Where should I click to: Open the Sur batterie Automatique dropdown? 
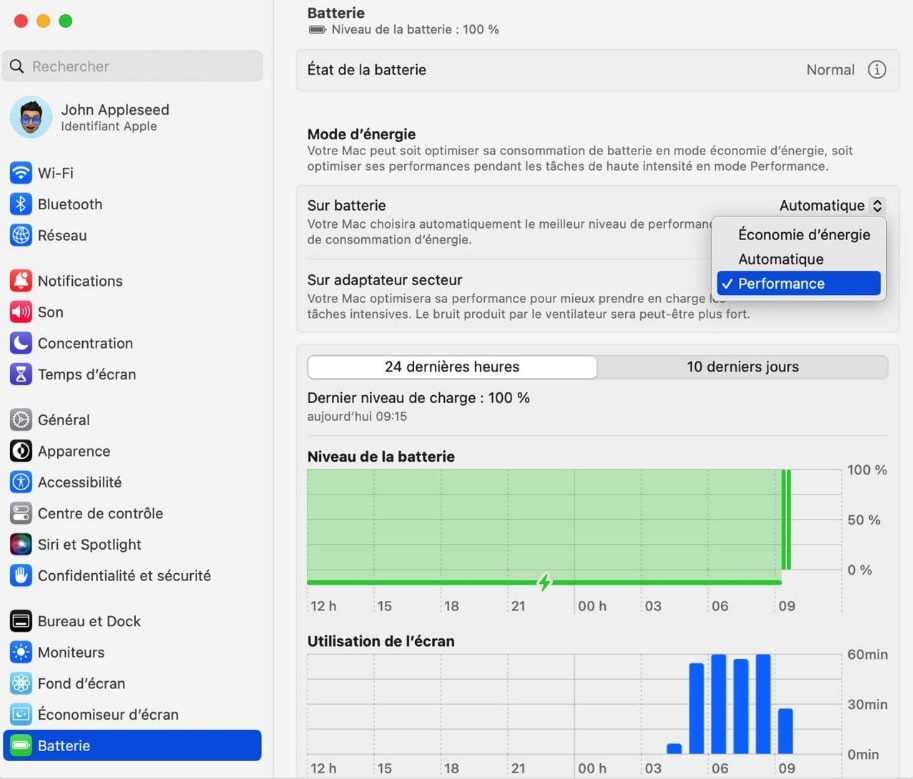click(x=832, y=206)
